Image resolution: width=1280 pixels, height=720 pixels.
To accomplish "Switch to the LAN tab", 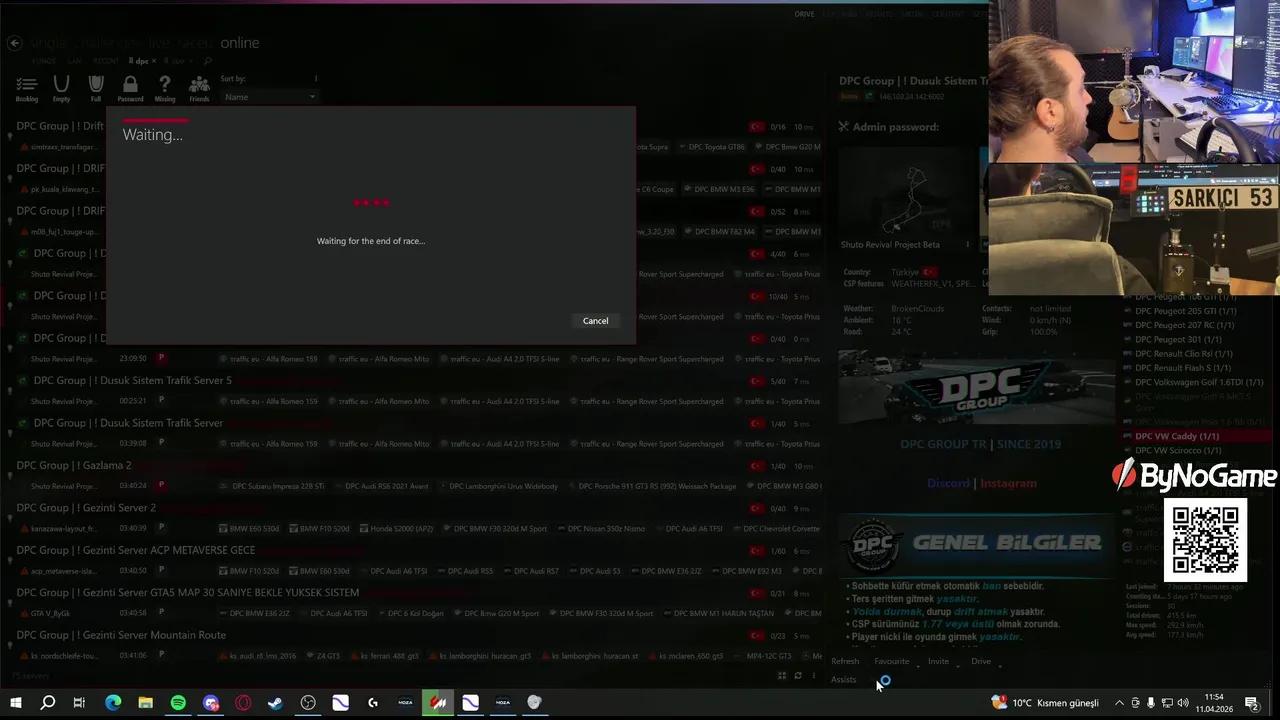I will 73,61.
